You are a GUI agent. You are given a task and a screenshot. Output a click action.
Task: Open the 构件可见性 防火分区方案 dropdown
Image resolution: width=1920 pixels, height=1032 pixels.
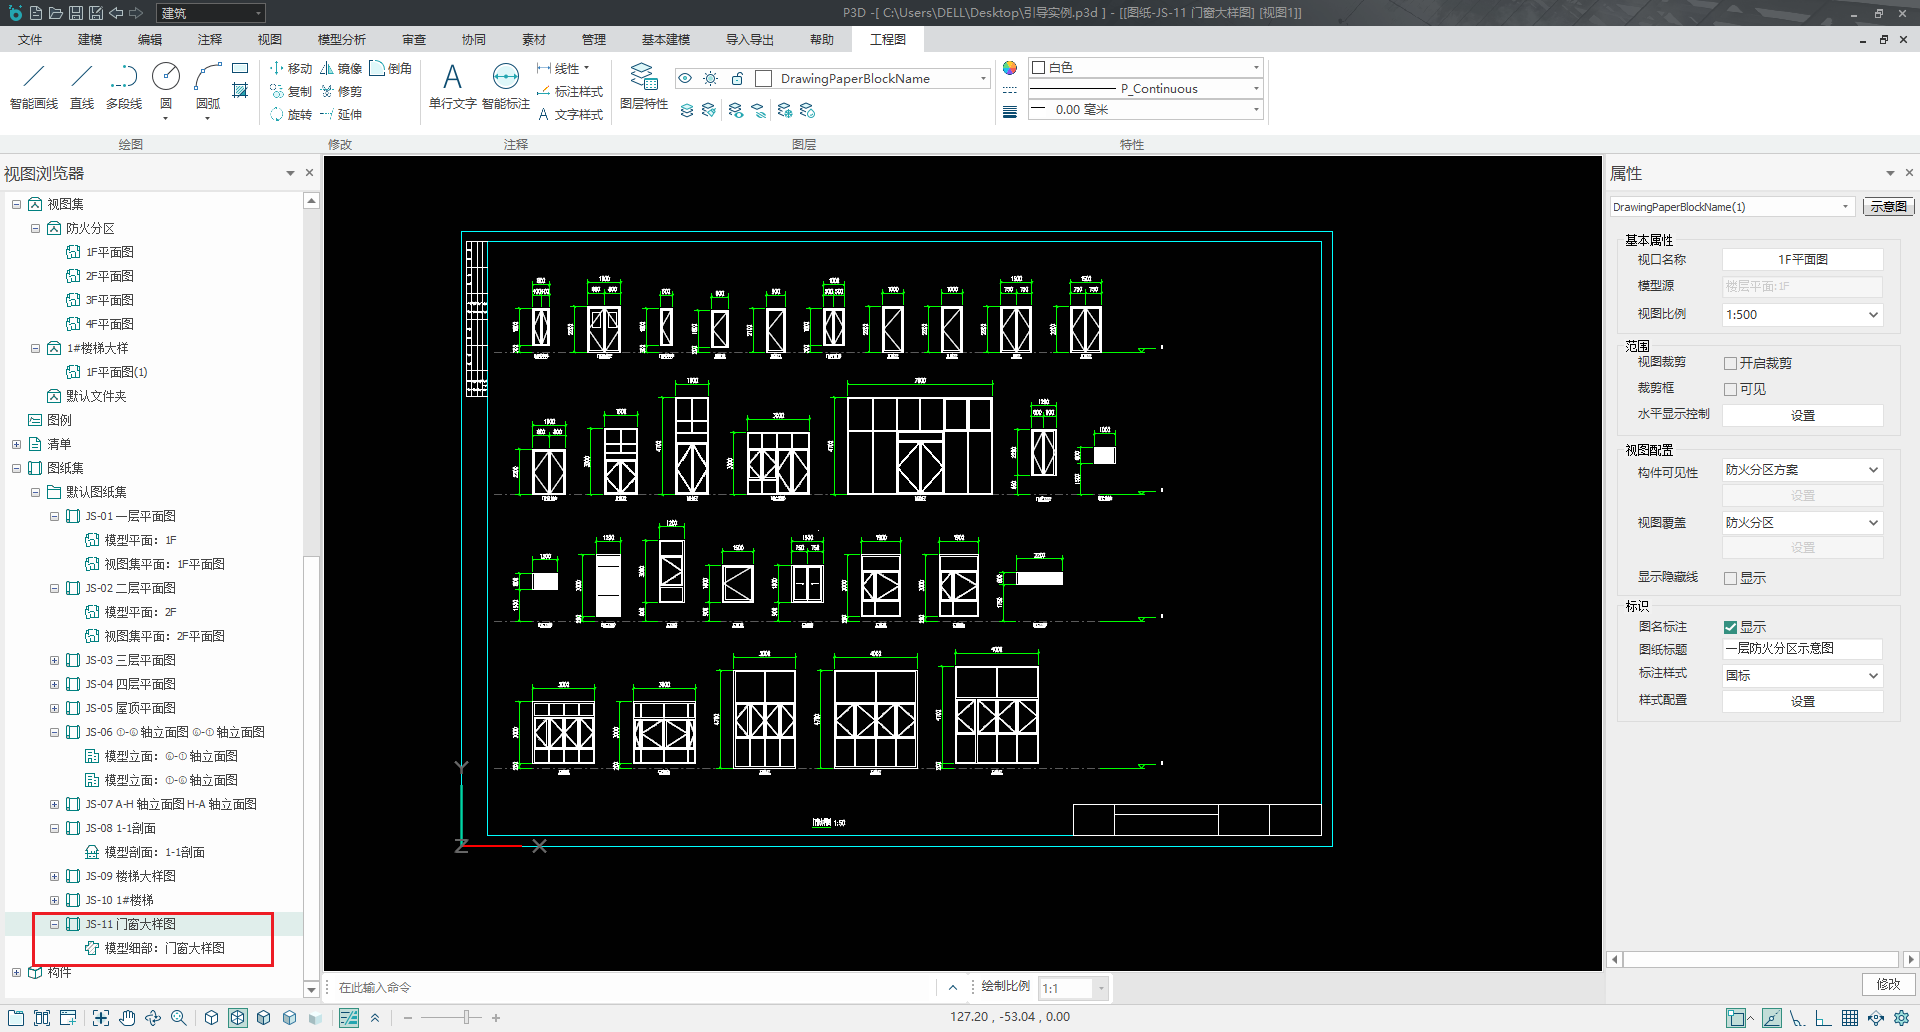pos(1802,470)
